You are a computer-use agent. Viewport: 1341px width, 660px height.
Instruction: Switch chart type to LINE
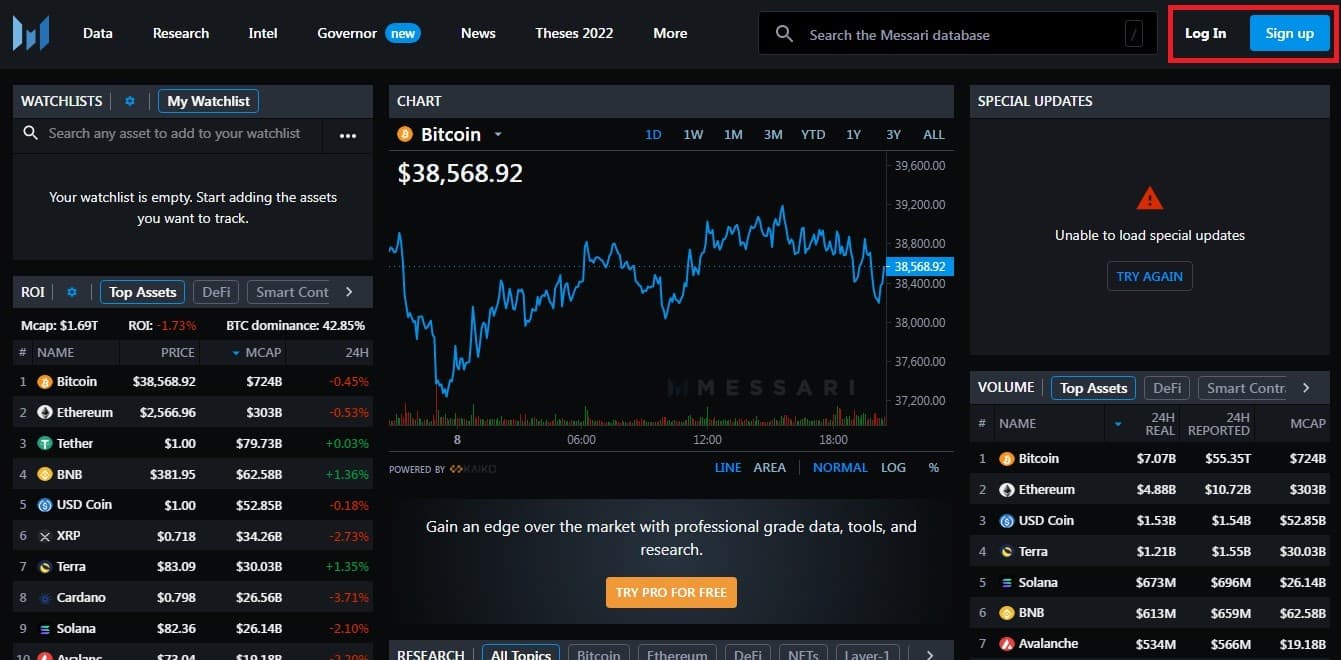(728, 468)
